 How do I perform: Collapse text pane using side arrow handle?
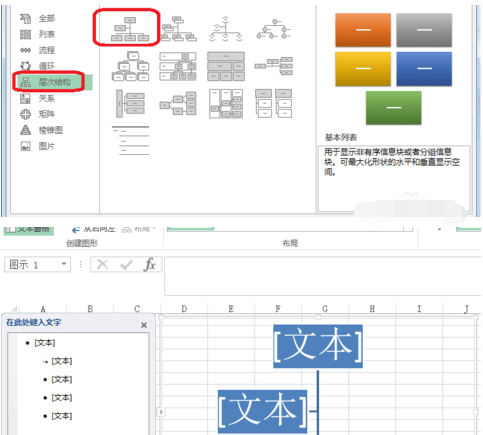[161, 412]
